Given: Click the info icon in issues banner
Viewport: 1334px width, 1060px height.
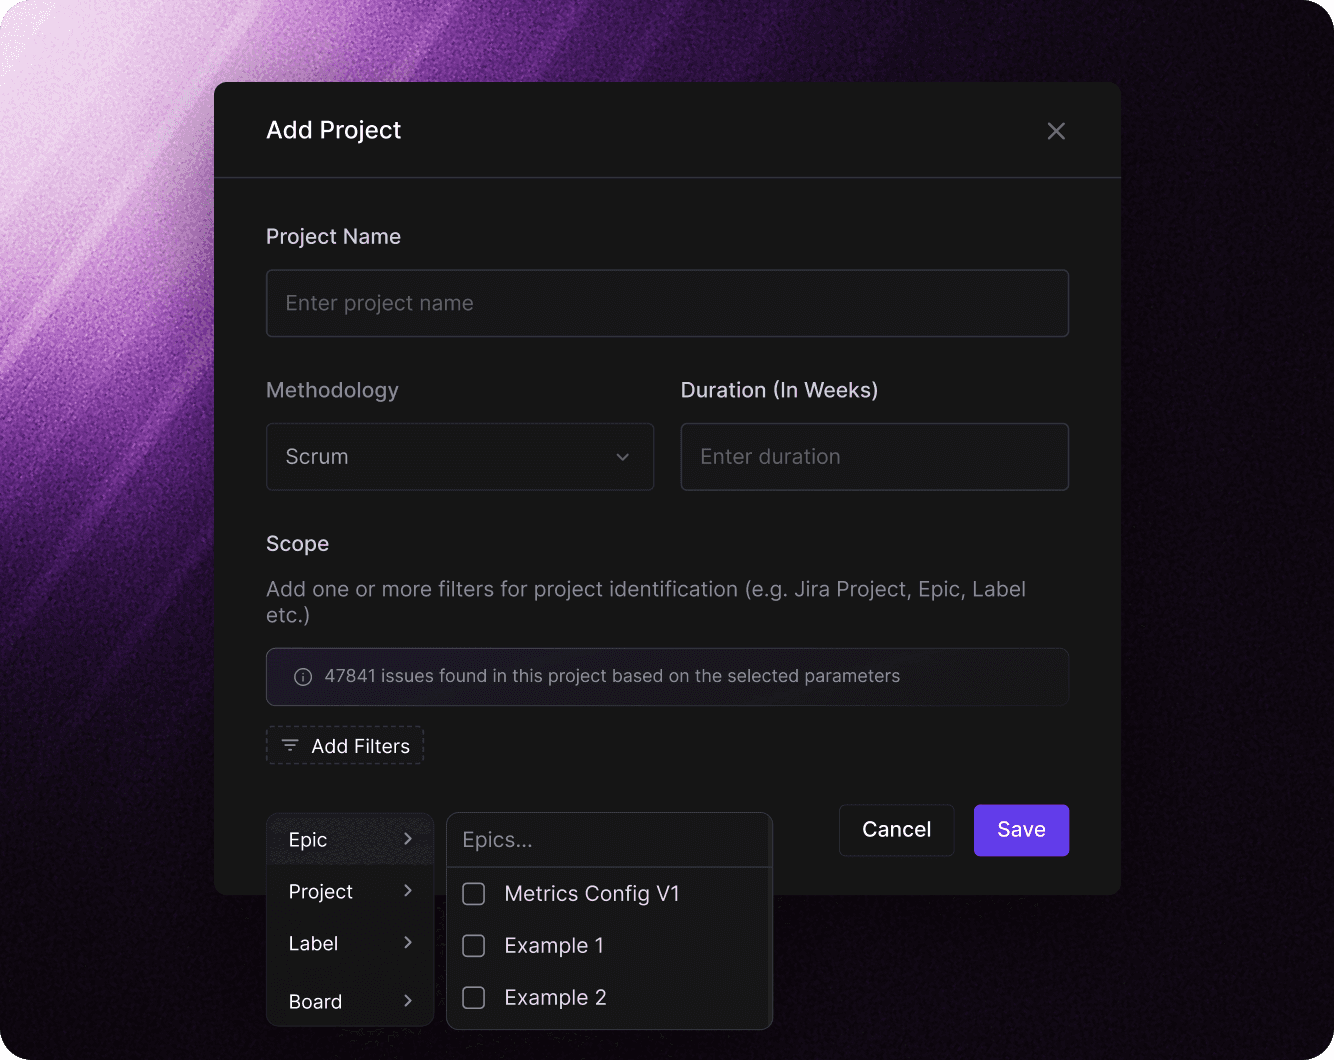Looking at the screenshot, I should coord(303,677).
